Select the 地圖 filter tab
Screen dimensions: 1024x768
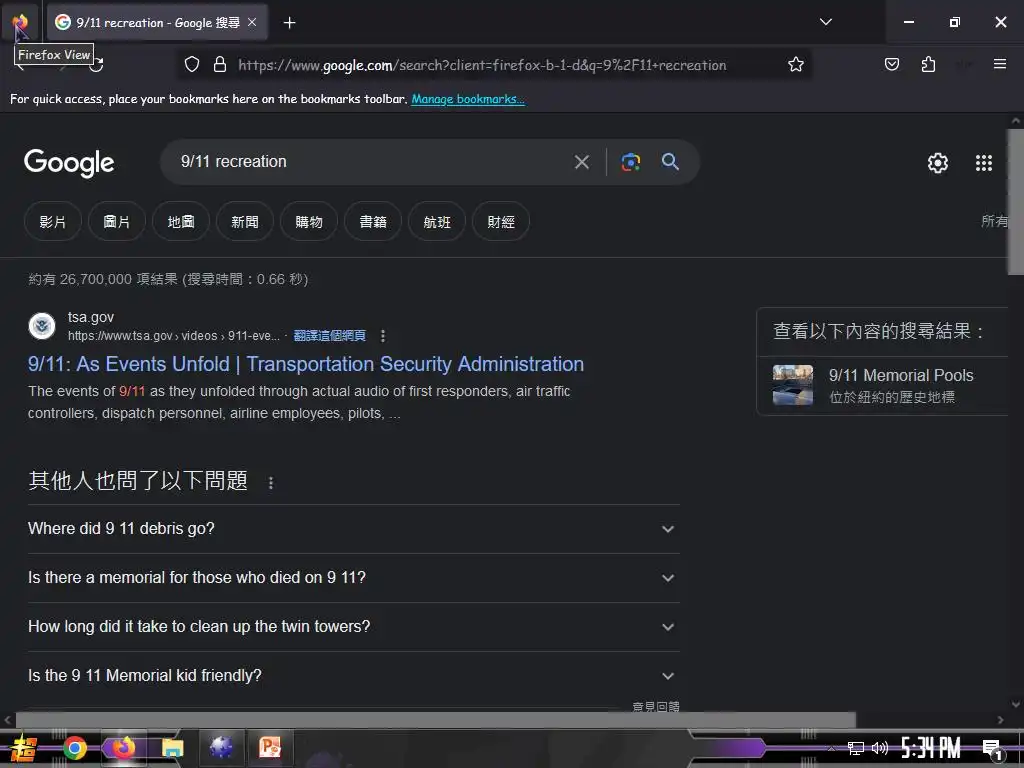click(x=181, y=222)
